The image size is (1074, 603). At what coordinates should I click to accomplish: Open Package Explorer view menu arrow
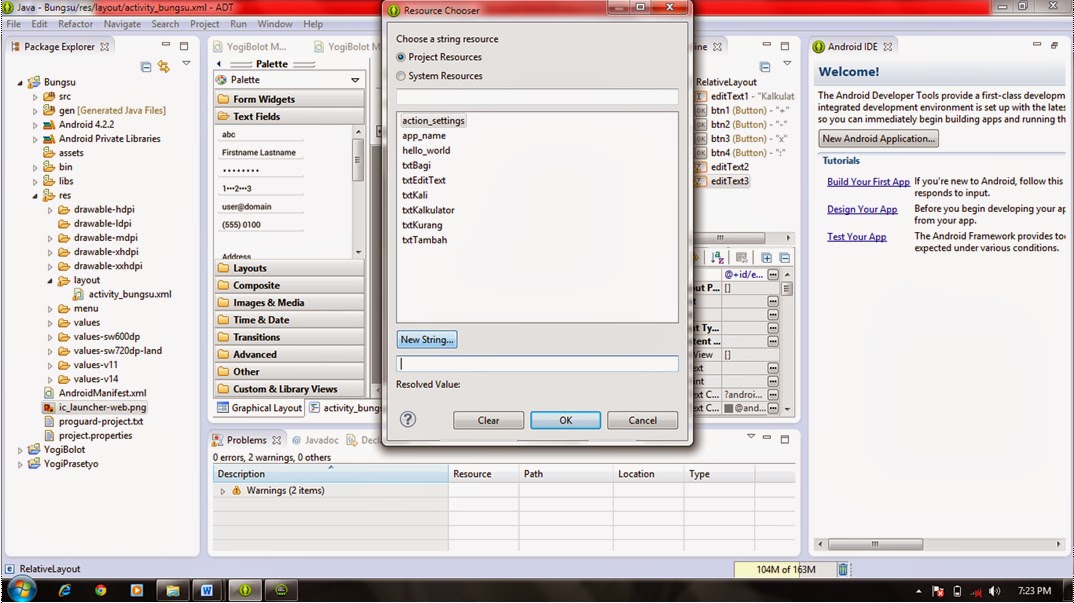point(186,64)
